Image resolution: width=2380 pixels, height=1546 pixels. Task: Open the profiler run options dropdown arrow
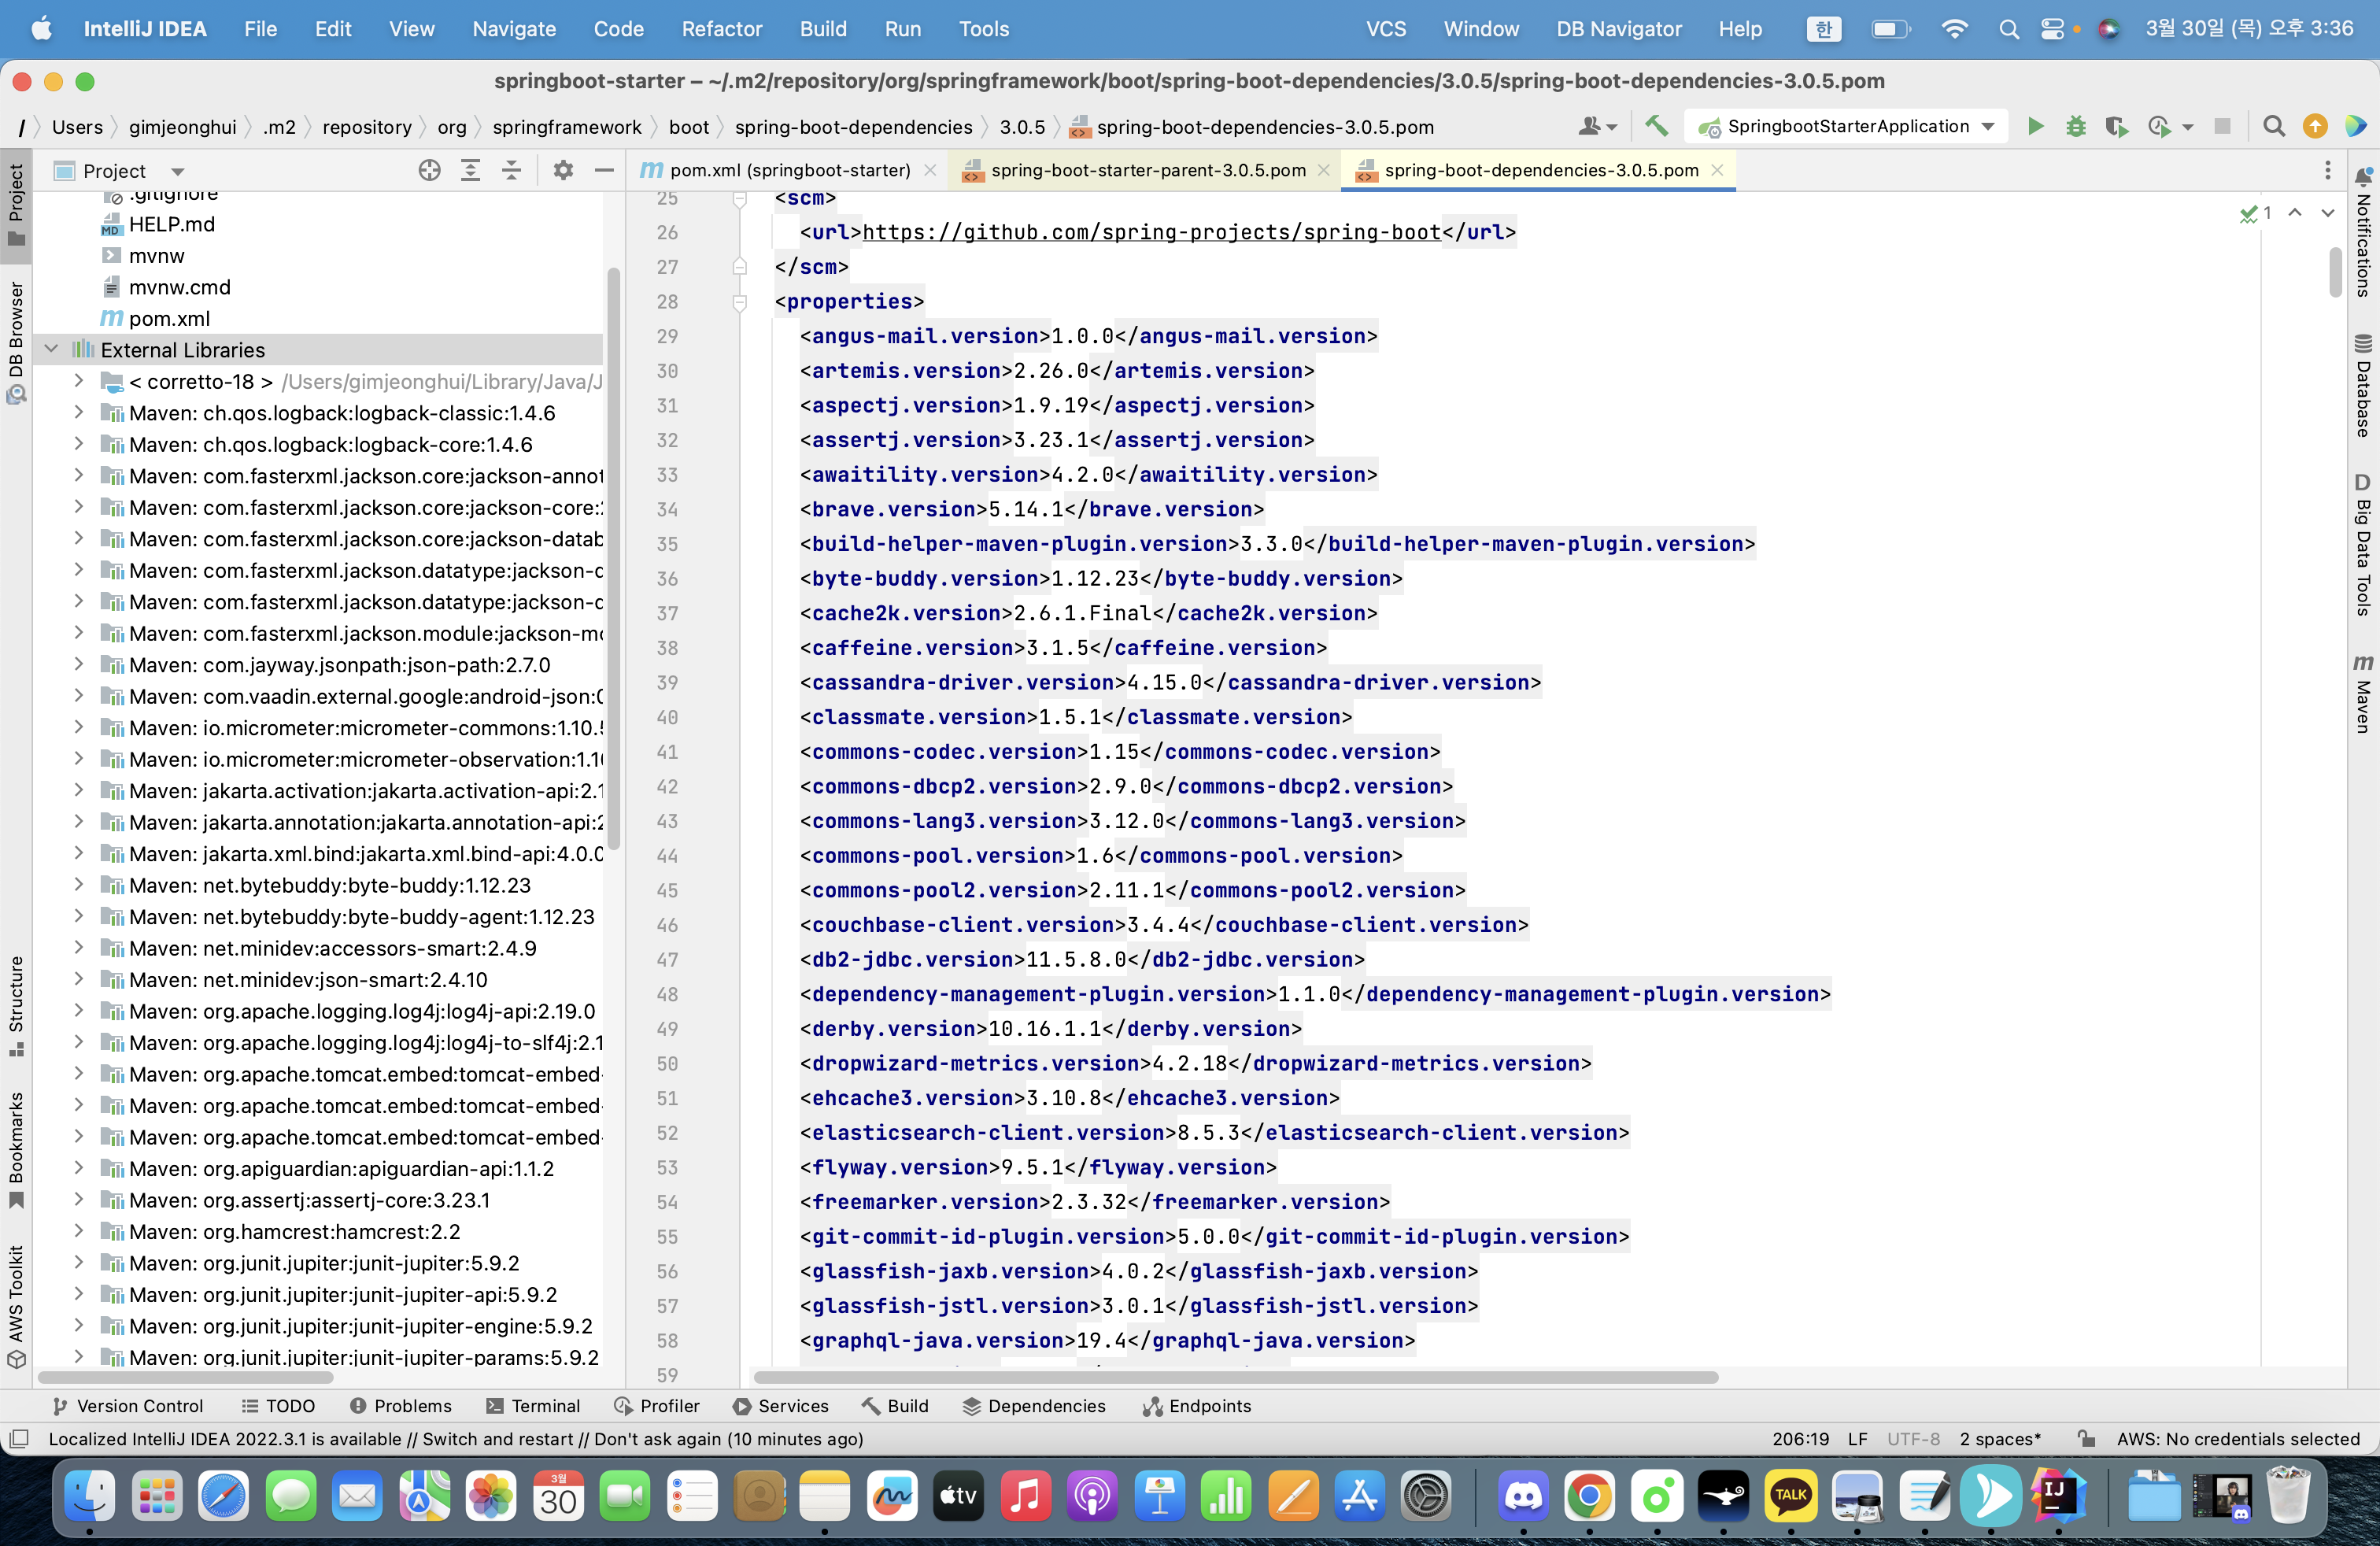click(x=2188, y=127)
